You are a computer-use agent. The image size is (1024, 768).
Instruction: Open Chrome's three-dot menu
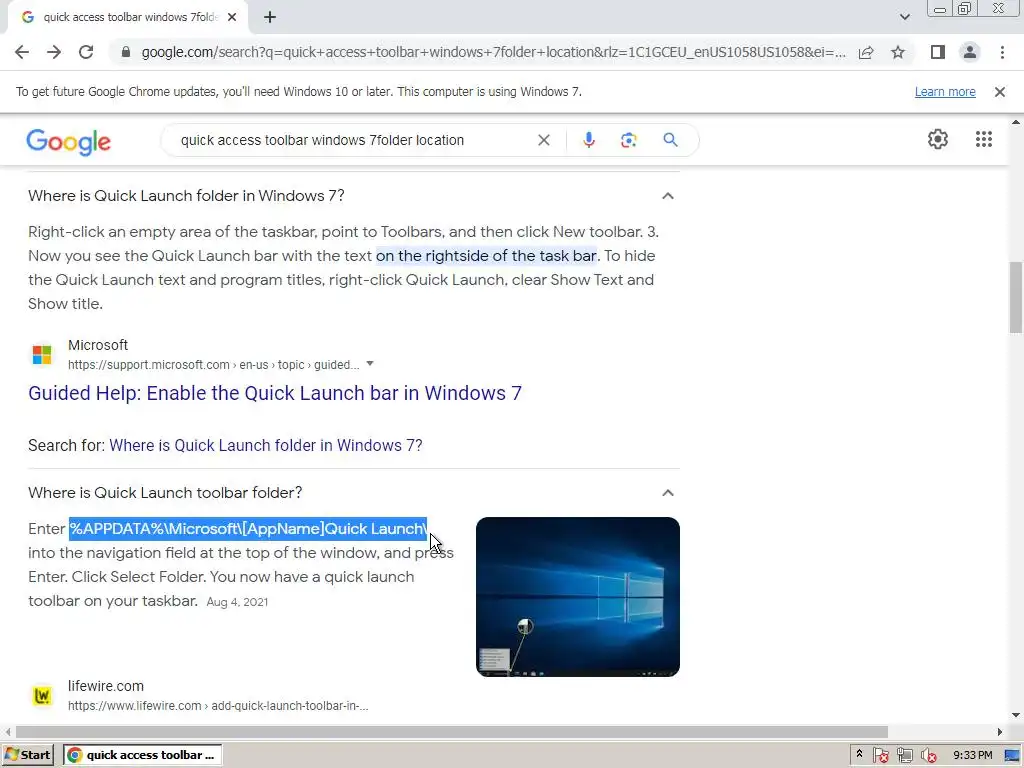pos(1002,52)
